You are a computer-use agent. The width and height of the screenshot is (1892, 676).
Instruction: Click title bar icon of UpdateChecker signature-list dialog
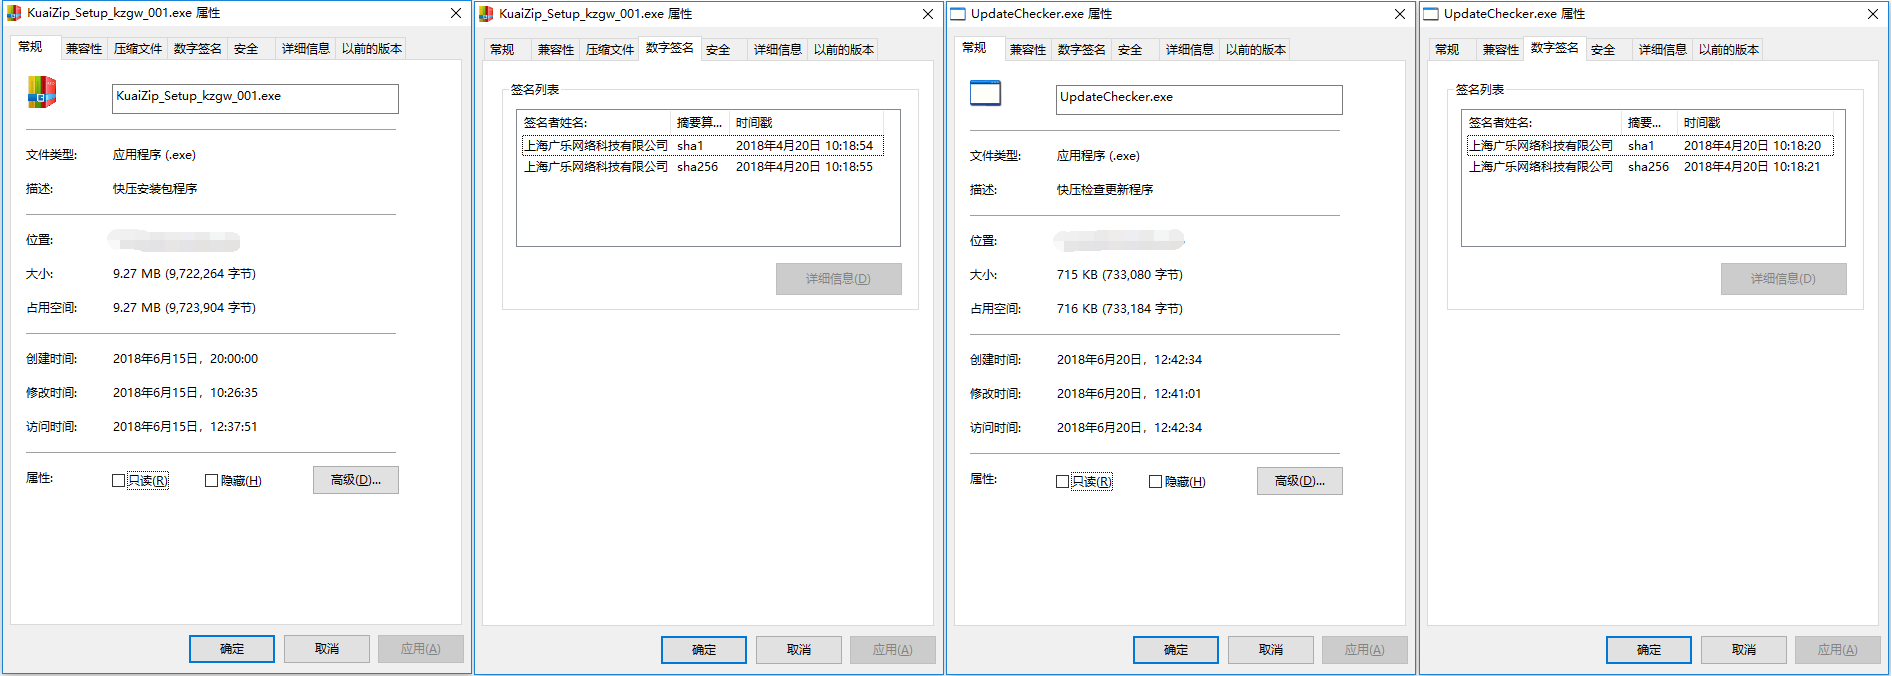point(1431,14)
